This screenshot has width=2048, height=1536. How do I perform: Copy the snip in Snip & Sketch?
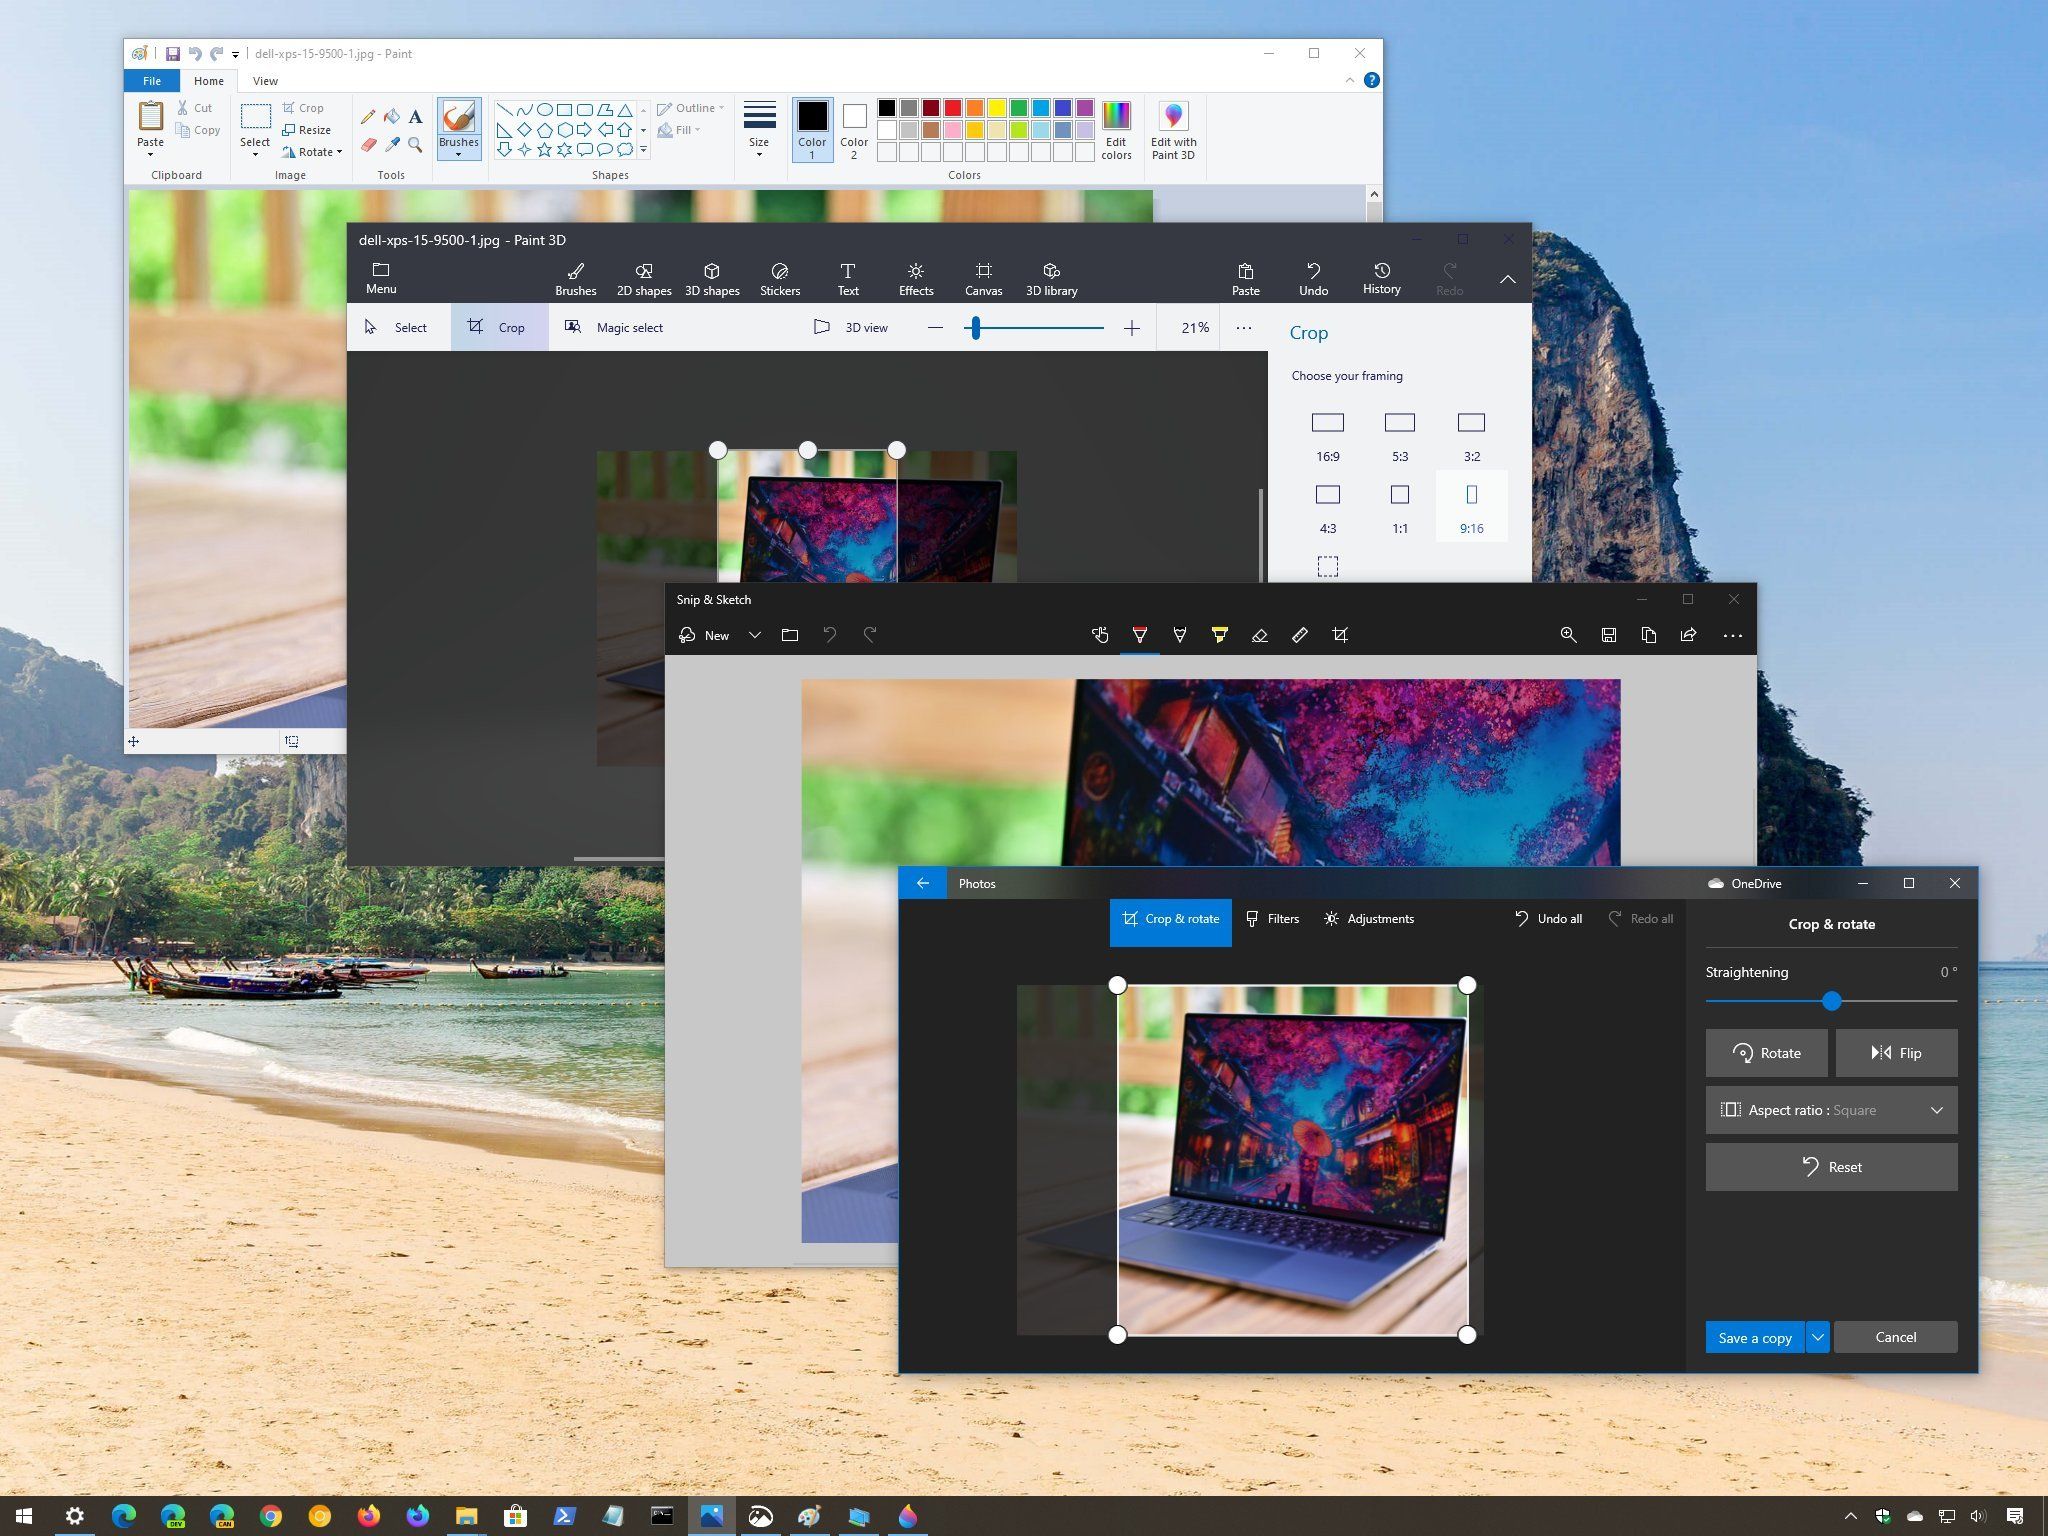click(1649, 635)
